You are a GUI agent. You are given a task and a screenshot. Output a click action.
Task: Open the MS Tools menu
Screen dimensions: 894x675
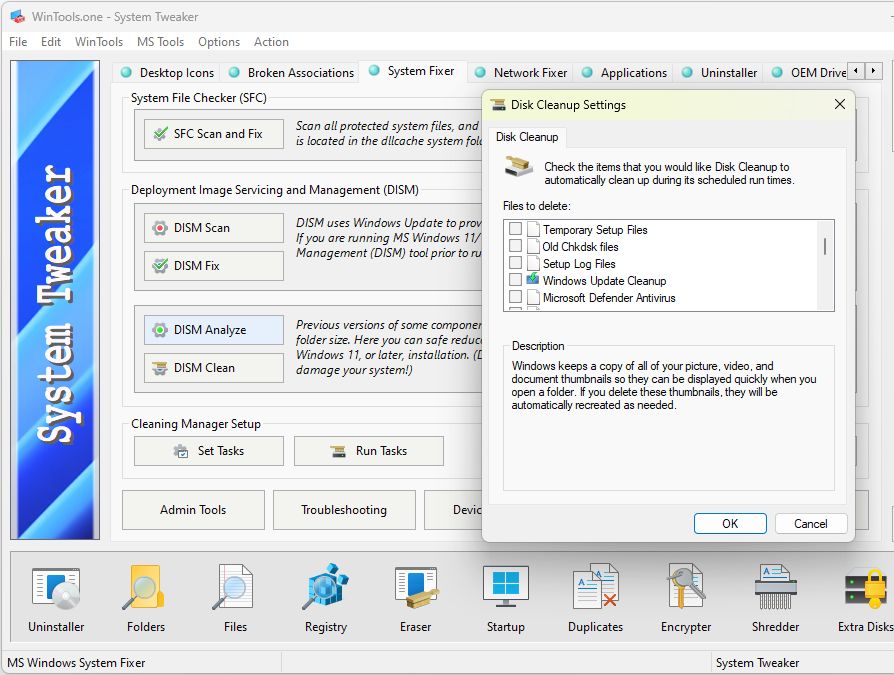160,42
